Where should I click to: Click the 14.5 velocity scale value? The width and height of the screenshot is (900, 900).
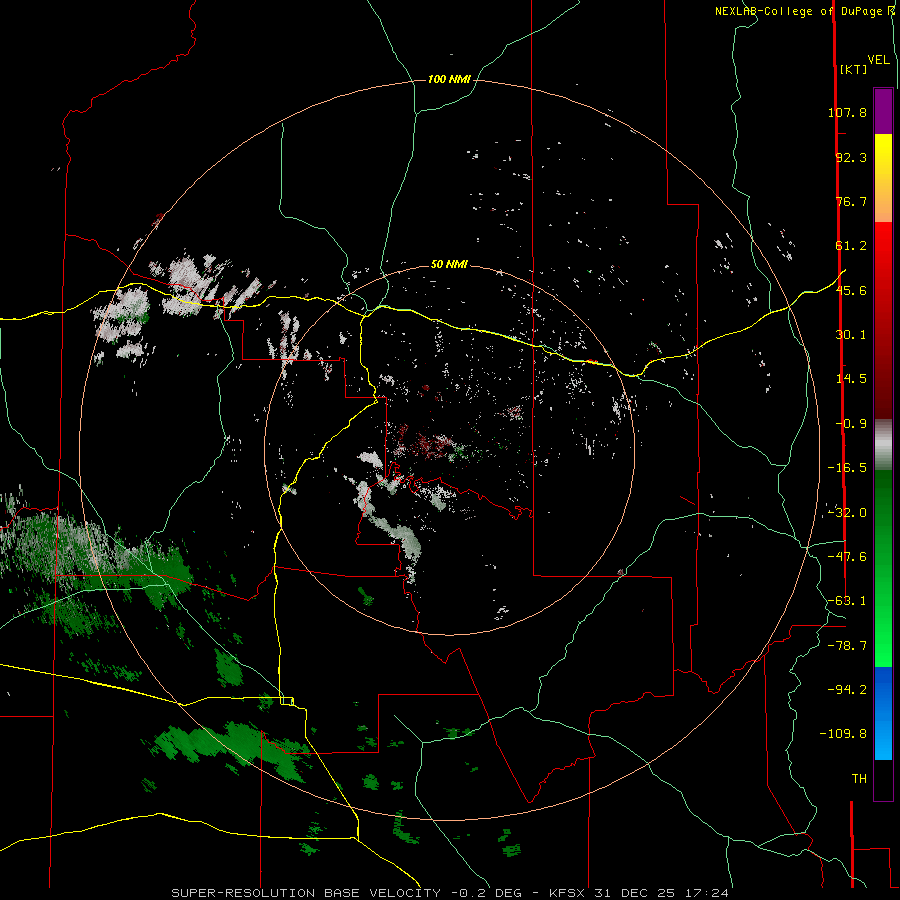click(x=851, y=379)
